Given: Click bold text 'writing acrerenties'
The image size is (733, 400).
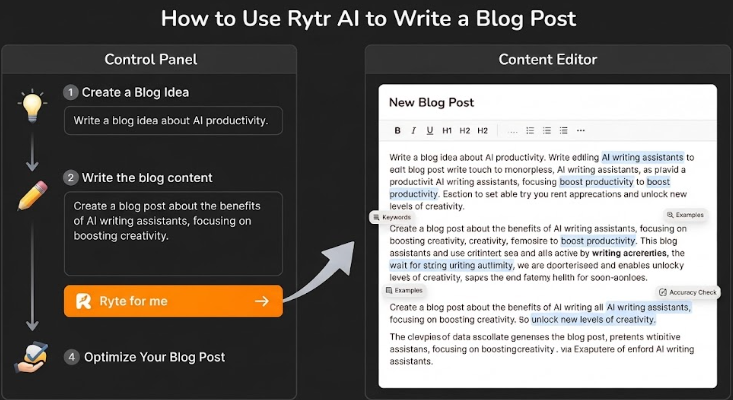Looking at the screenshot, I should 629,253.
